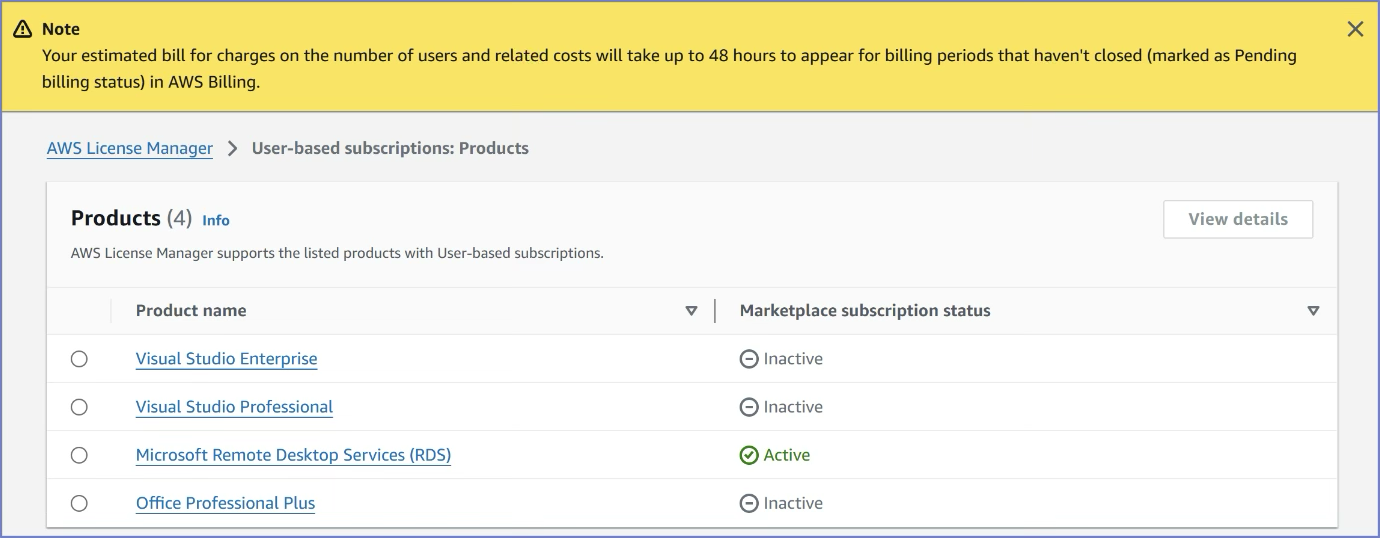Select the Office Professional Plus radio button

[x=79, y=503]
